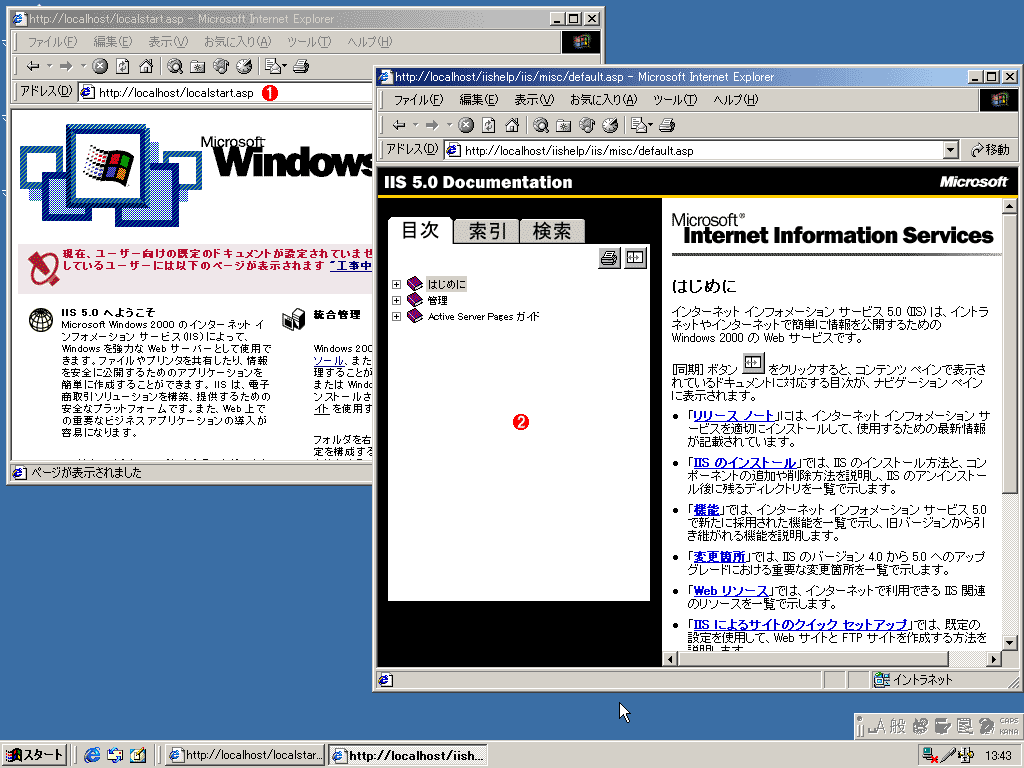Open ツール(T) menu in IIS help window
The height and width of the screenshot is (768, 1024).
[x=675, y=100]
